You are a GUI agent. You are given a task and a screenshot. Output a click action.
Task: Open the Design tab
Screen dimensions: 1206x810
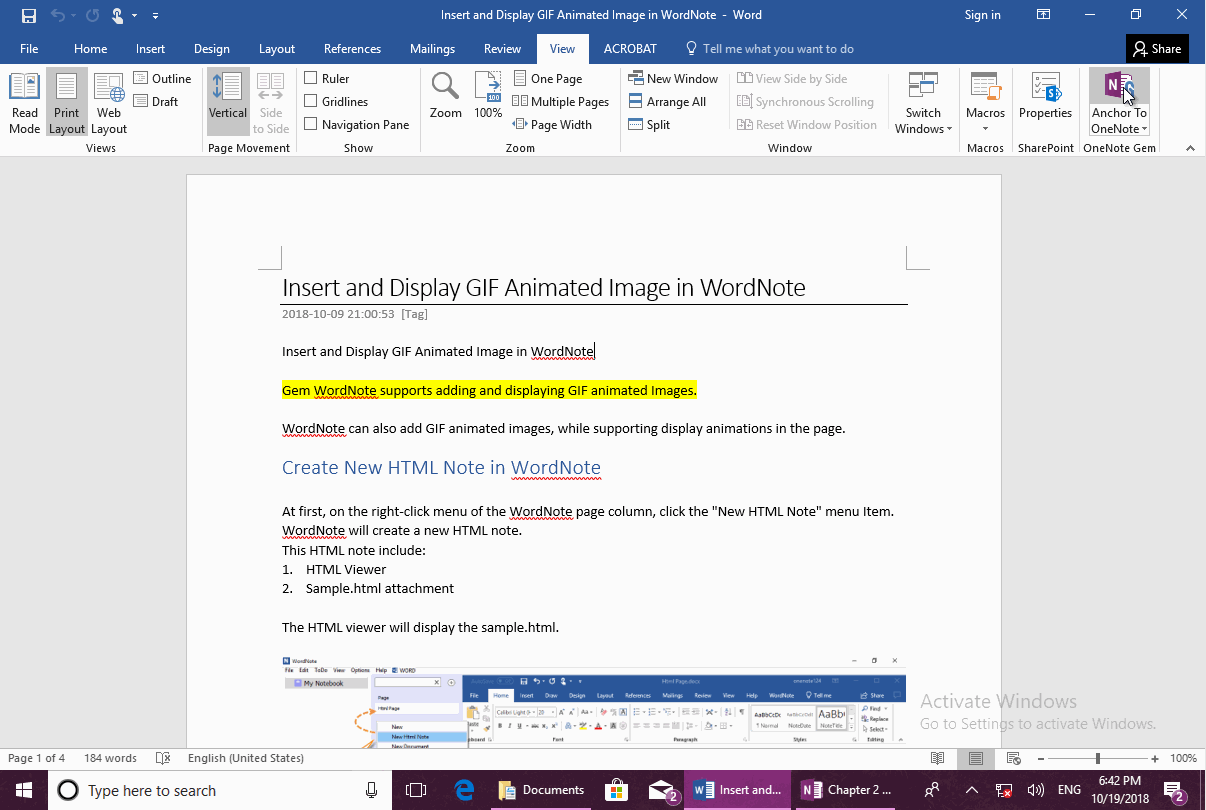tap(211, 49)
